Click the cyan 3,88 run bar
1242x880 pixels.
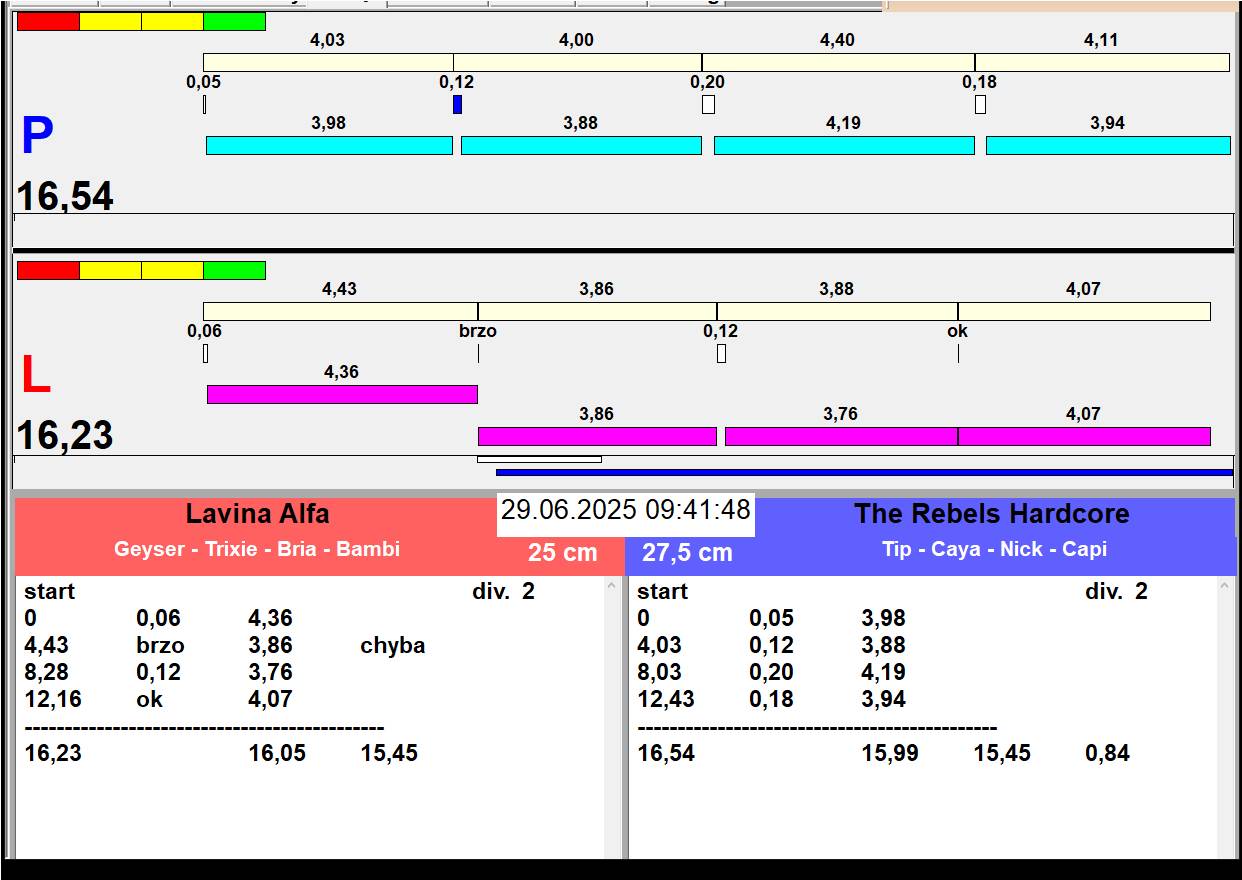[x=581, y=145]
